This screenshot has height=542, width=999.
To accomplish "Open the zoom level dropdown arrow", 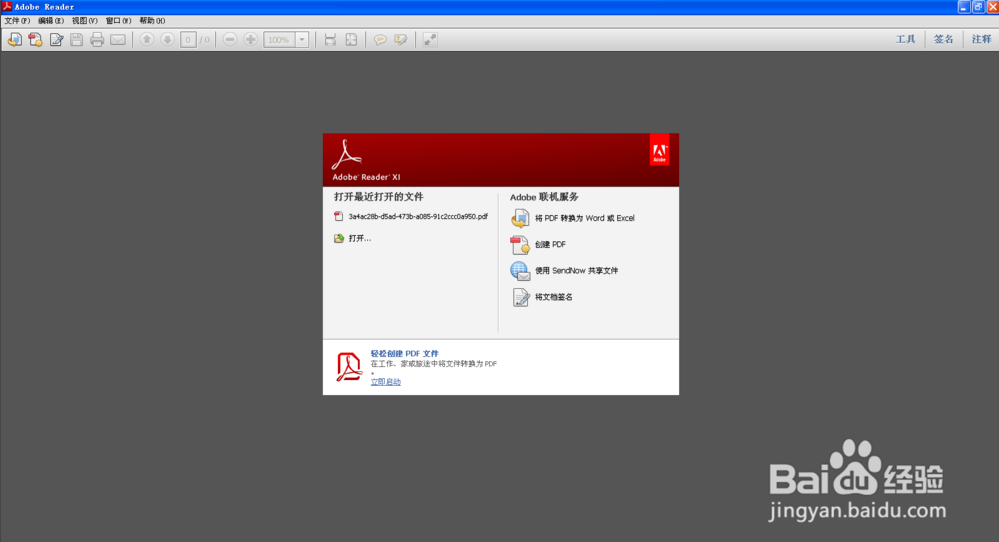I will coord(302,39).
